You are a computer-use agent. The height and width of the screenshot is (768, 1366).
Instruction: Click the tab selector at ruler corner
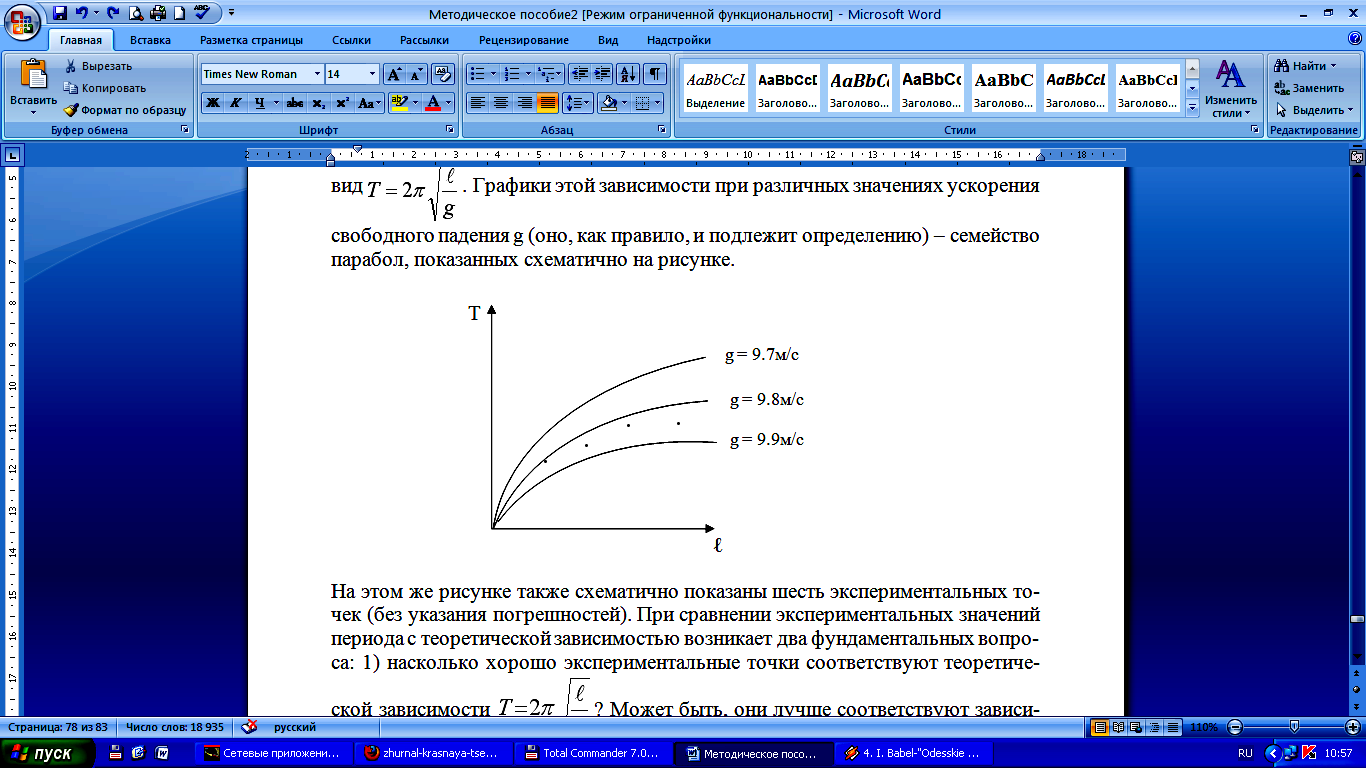point(13,155)
